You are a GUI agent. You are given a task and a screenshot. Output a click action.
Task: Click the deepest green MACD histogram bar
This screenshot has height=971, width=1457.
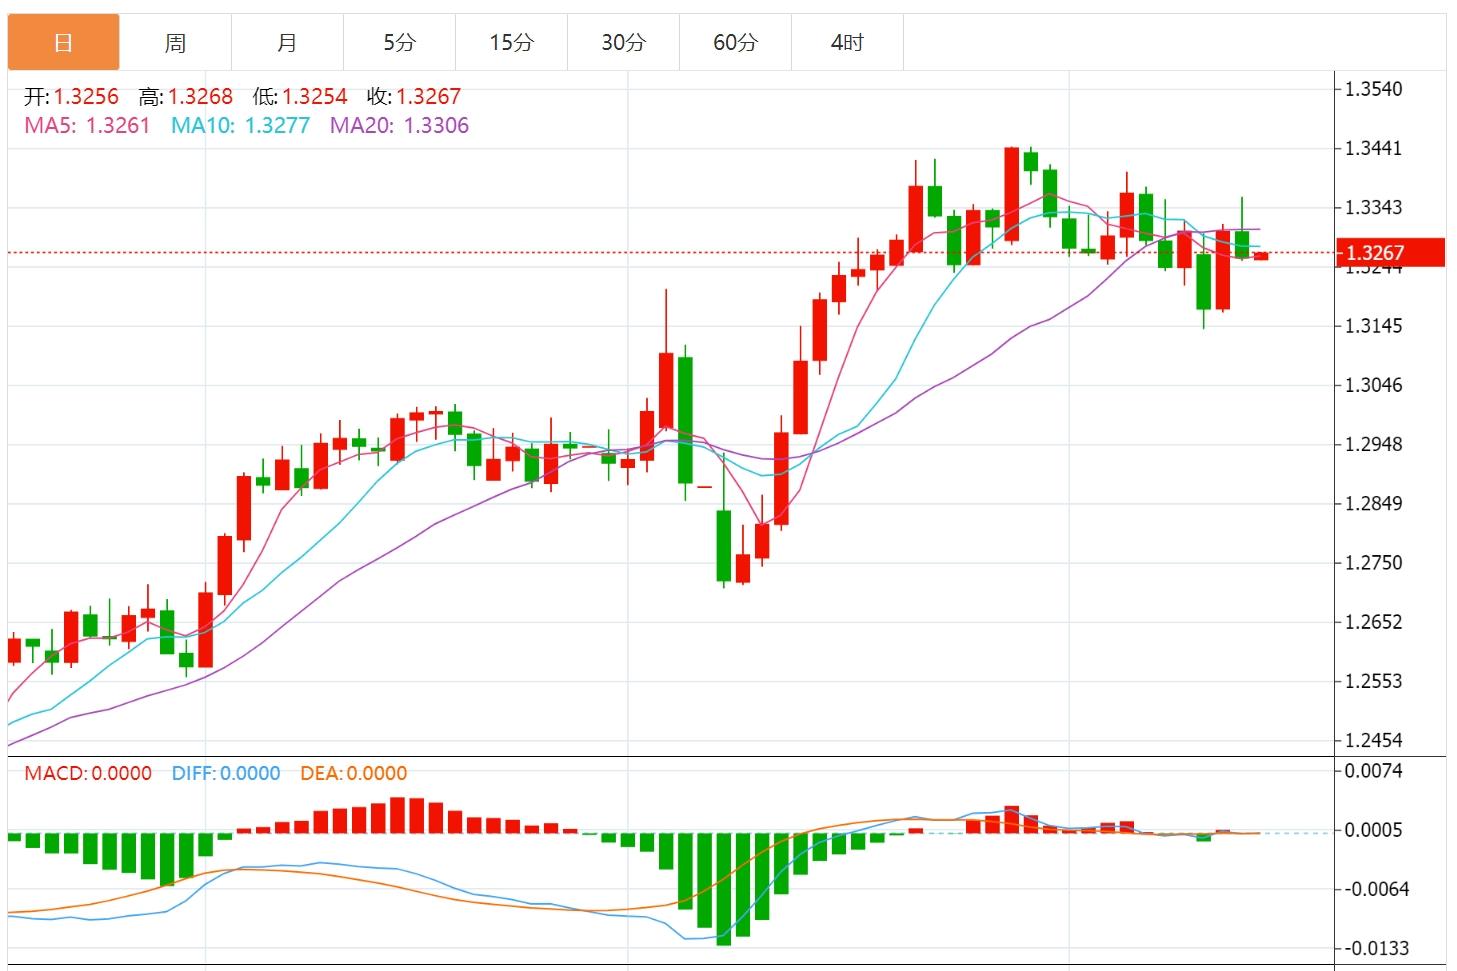click(x=723, y=888)
